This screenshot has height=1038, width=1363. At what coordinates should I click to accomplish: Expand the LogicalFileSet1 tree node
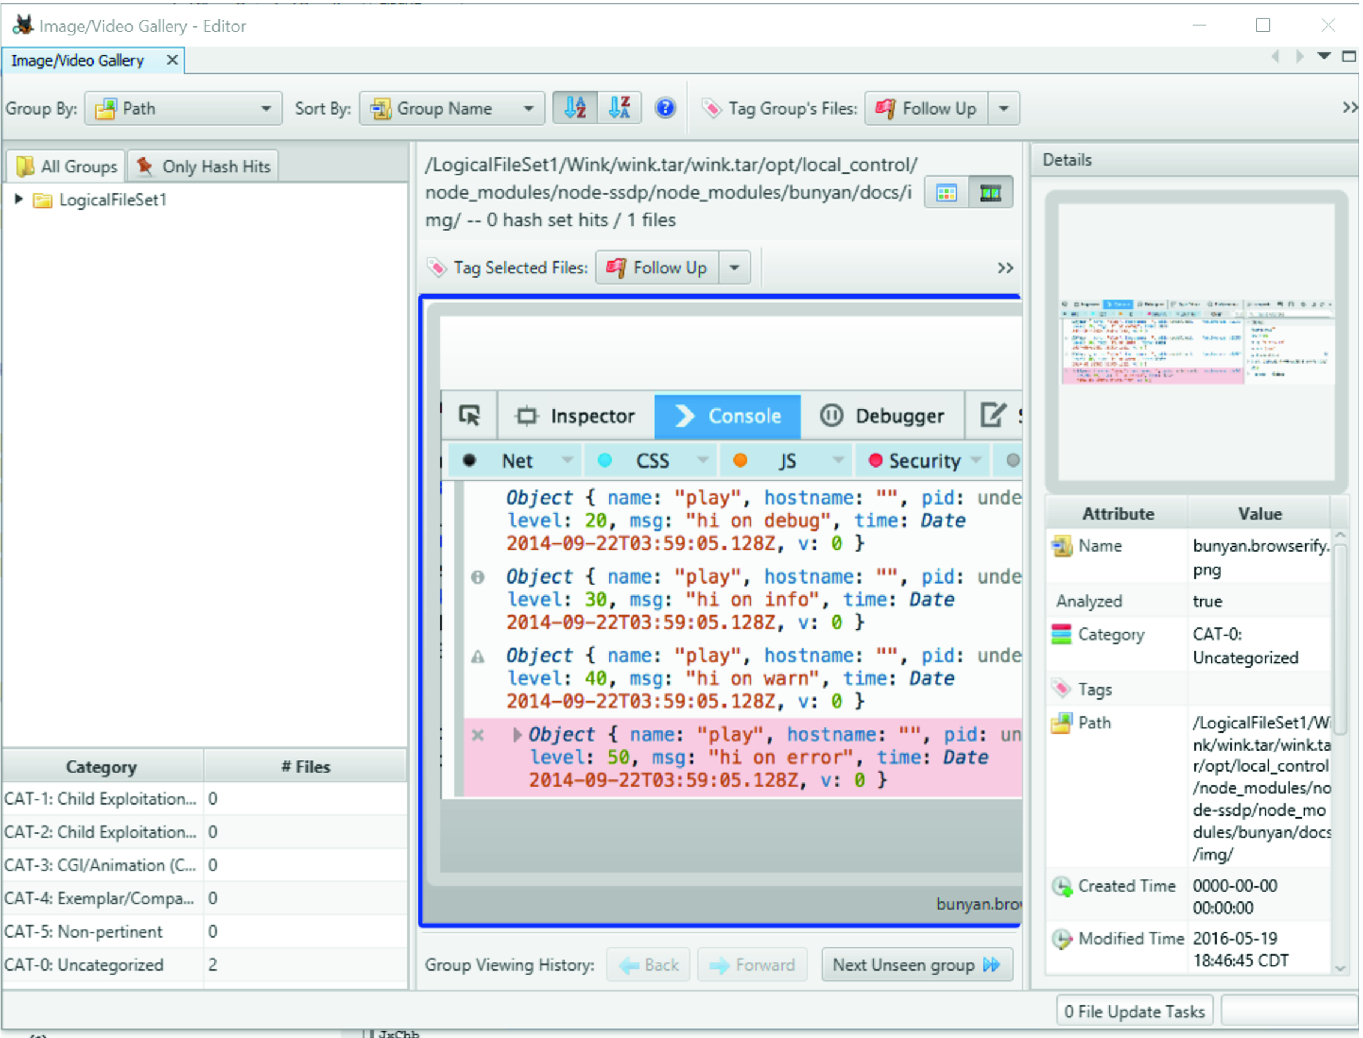point(18,199)
